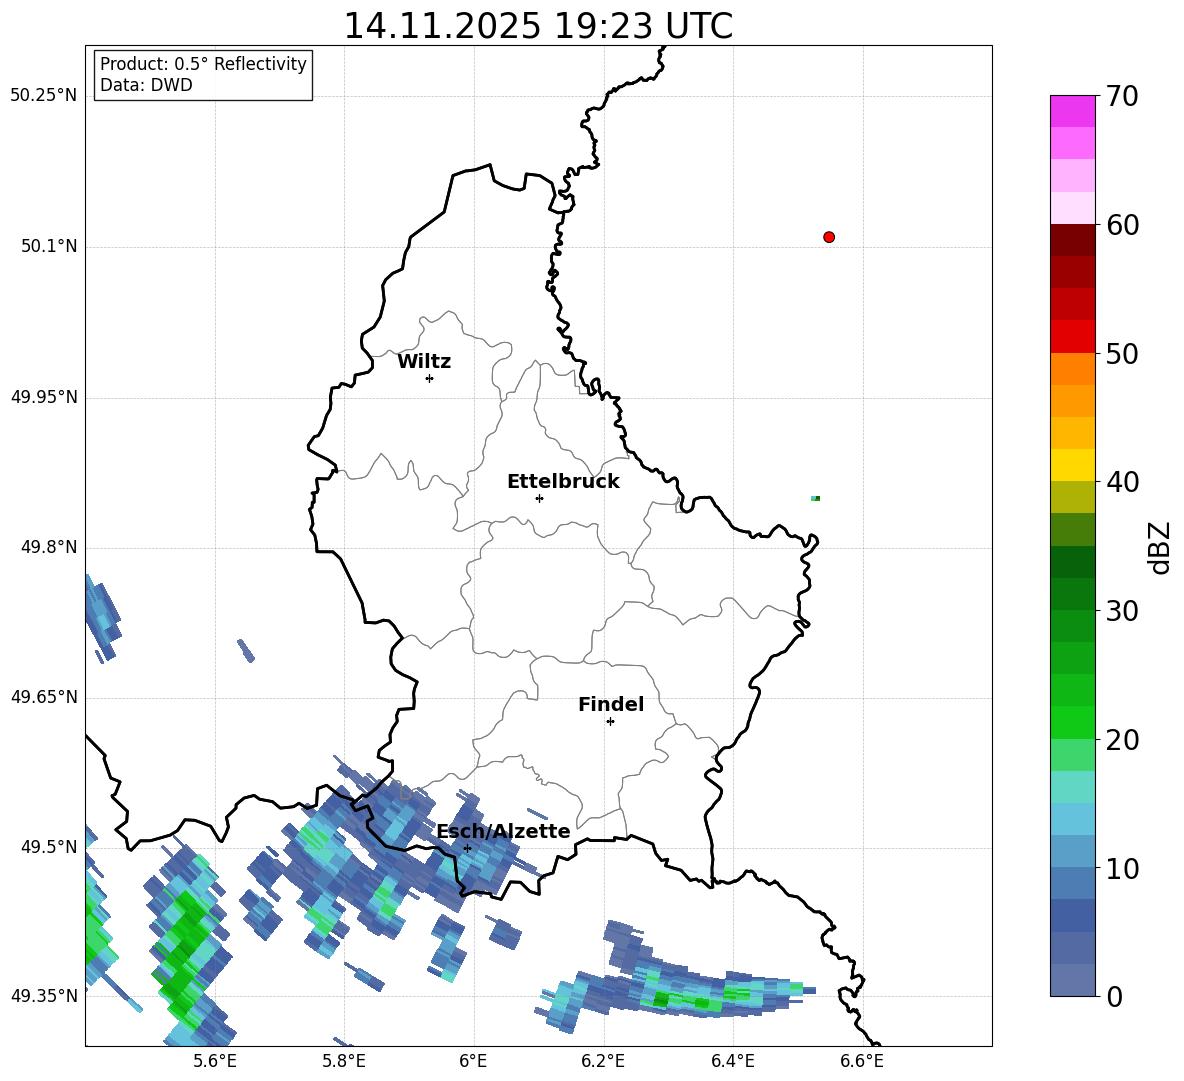Click the Esch/Alzette station cross marker
Viewport: 1184px width, 1081px height.
click(467, 848)
